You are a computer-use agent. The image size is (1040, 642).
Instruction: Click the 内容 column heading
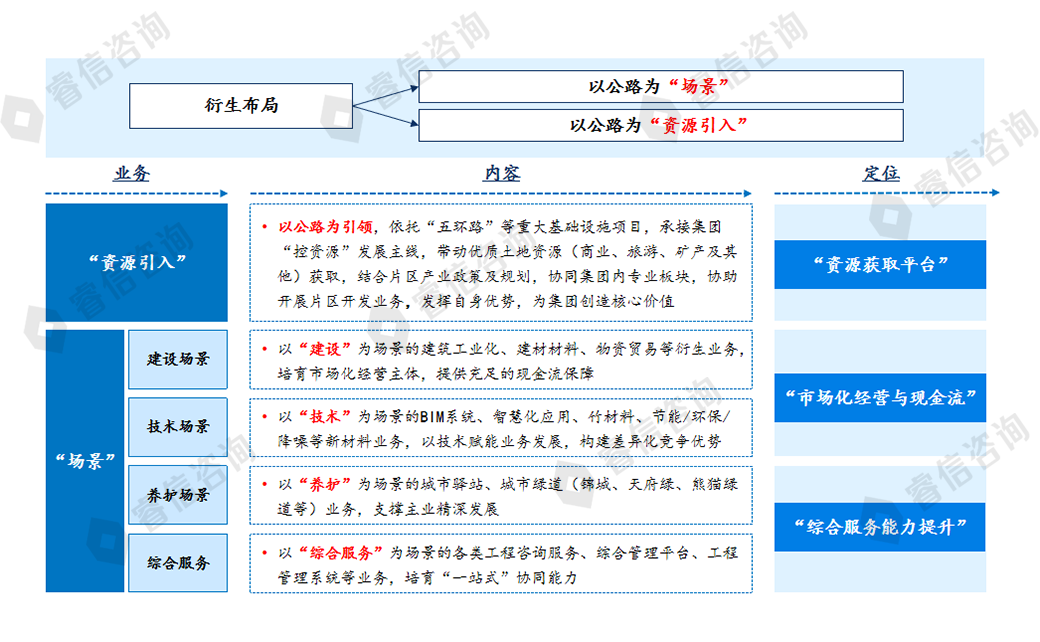pos(502,173)
